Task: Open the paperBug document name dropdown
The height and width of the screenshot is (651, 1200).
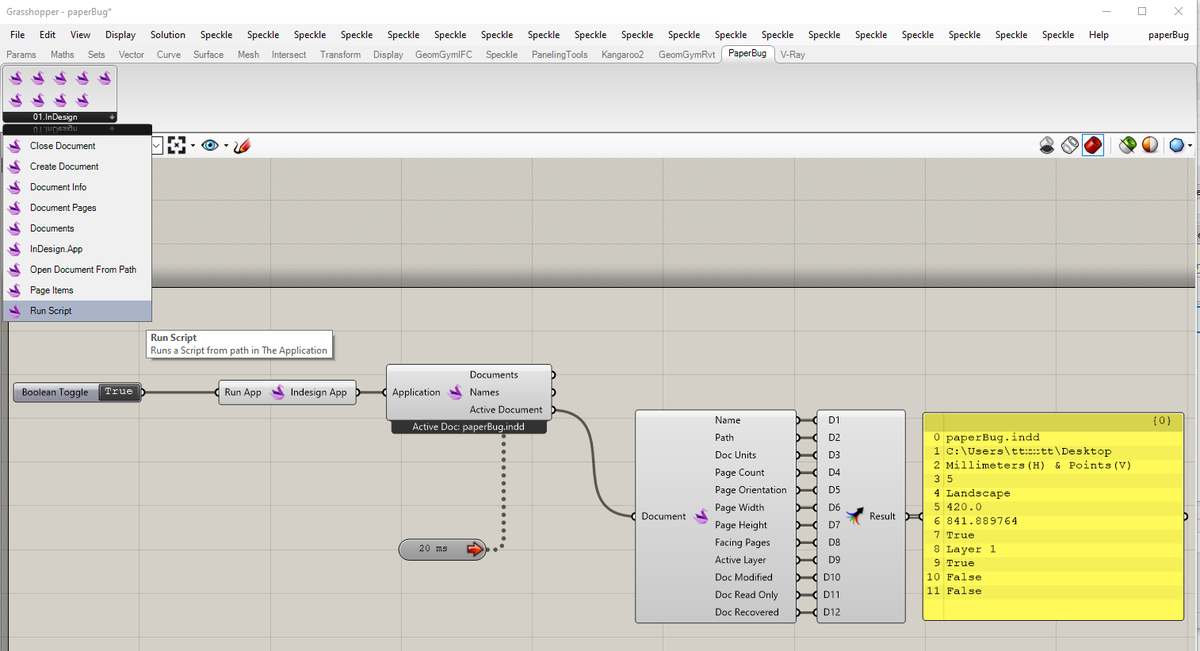Action: 1168,34
